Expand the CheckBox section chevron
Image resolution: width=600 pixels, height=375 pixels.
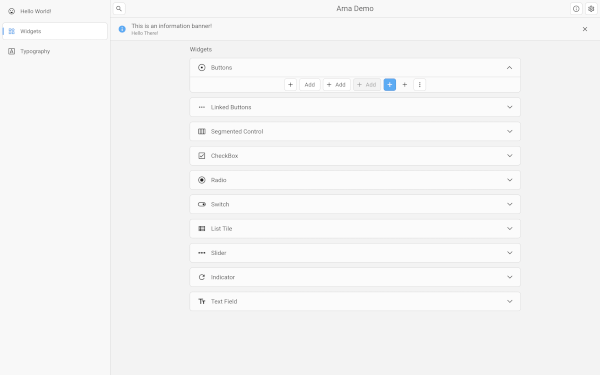point(509,156)
